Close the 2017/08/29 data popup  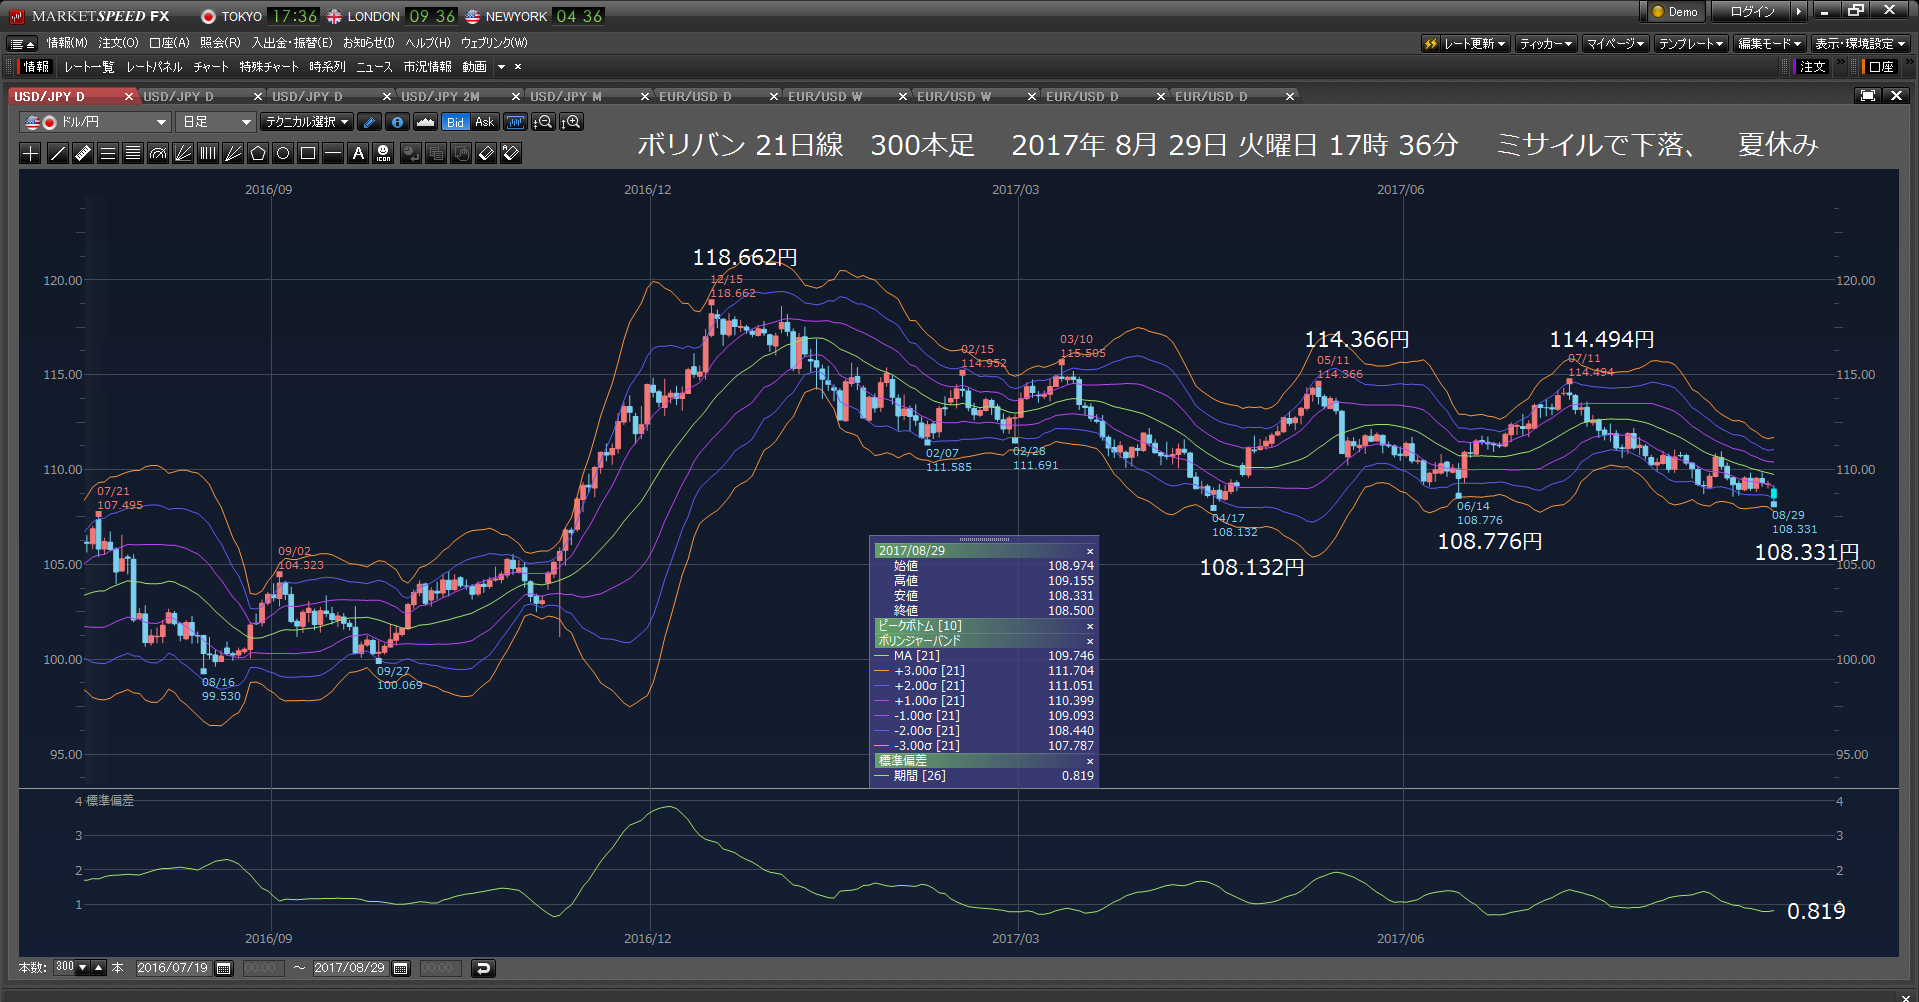(x=1089, y=551)
